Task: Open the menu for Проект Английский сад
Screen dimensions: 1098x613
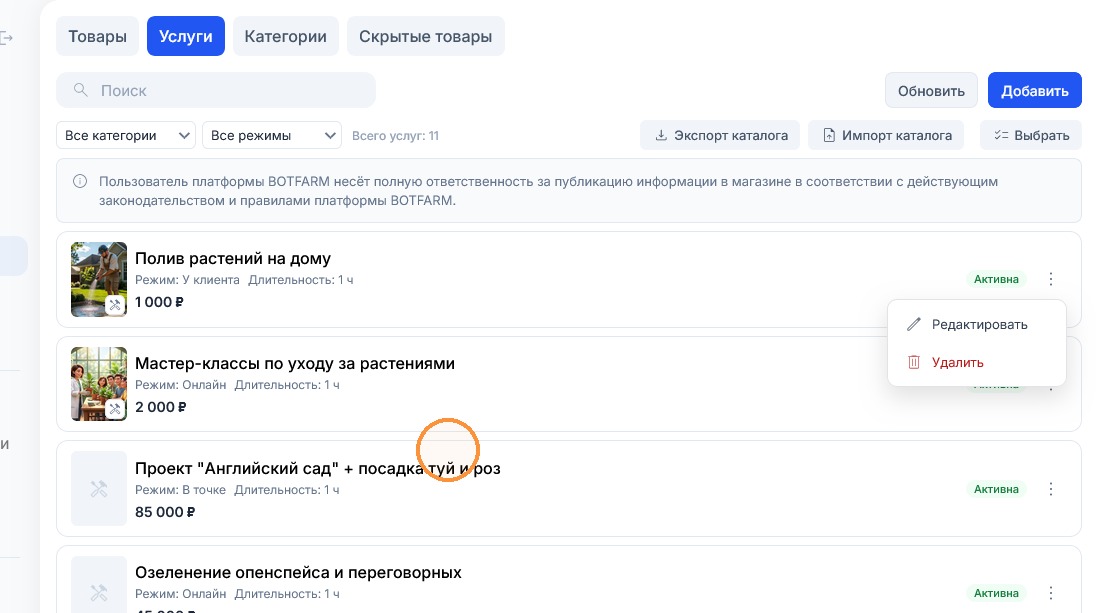Action: tap(1051, 489)
